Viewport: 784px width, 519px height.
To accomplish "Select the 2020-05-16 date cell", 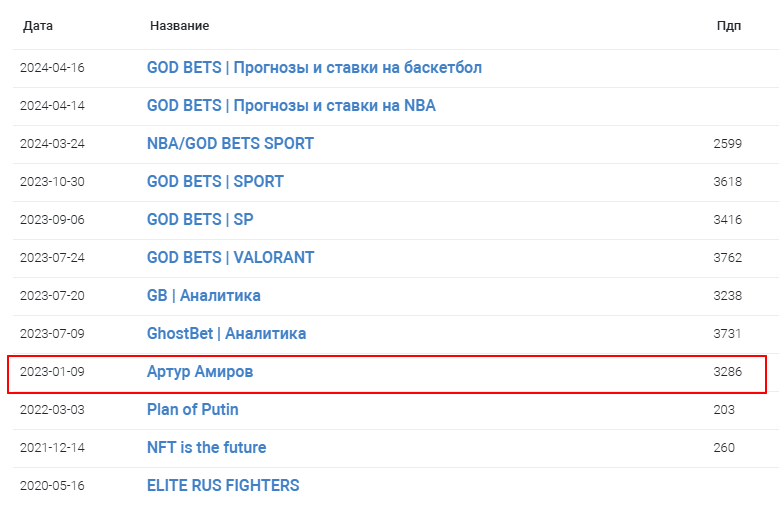I will click(52, 486).
